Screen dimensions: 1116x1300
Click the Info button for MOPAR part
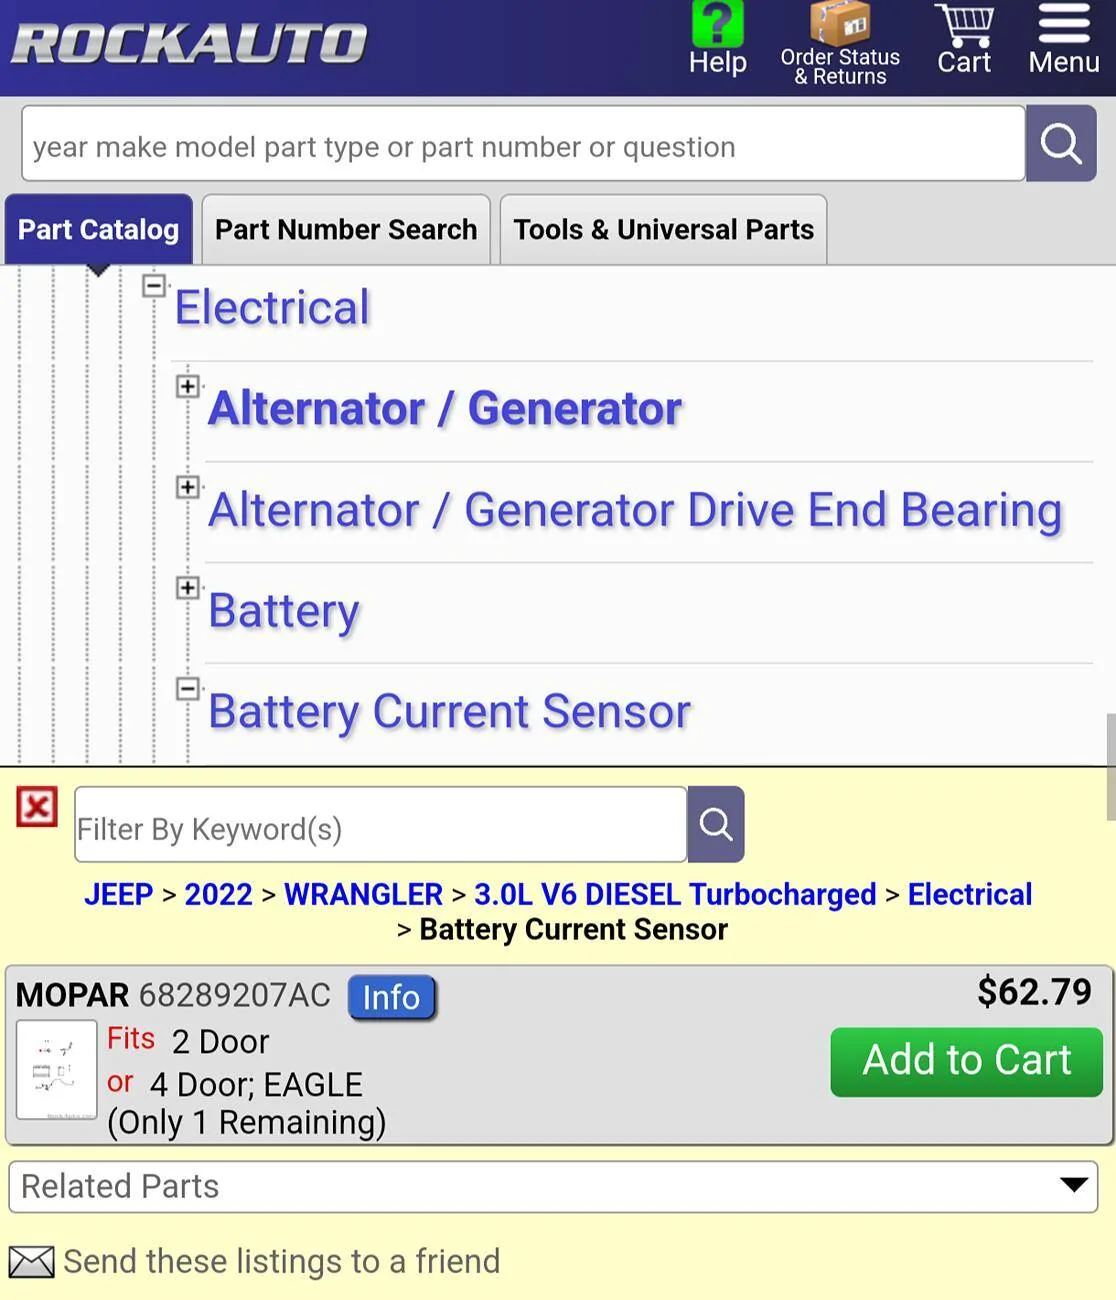click(391, 997)
